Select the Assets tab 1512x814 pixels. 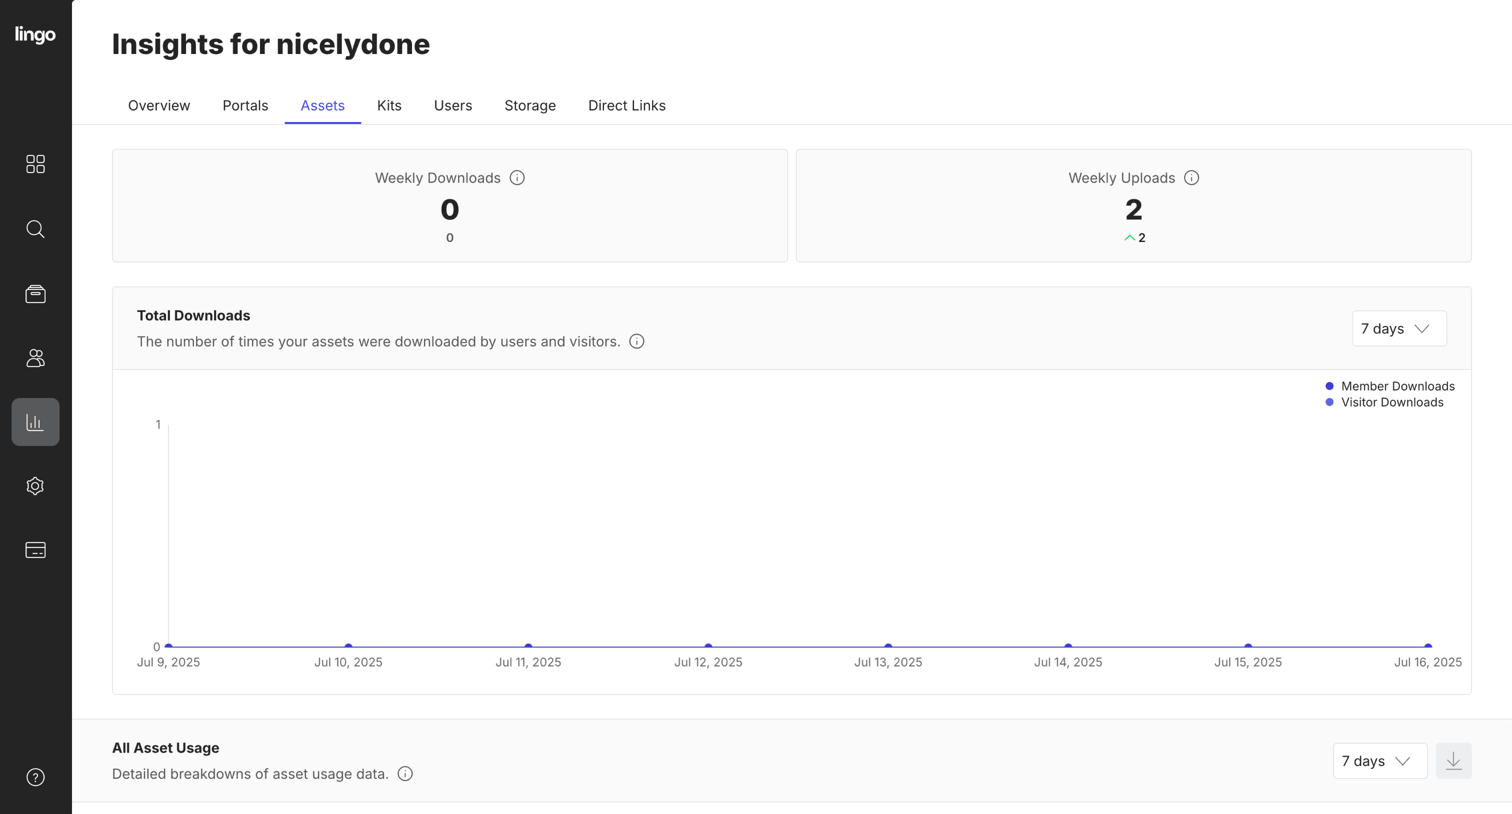(322, 106)
